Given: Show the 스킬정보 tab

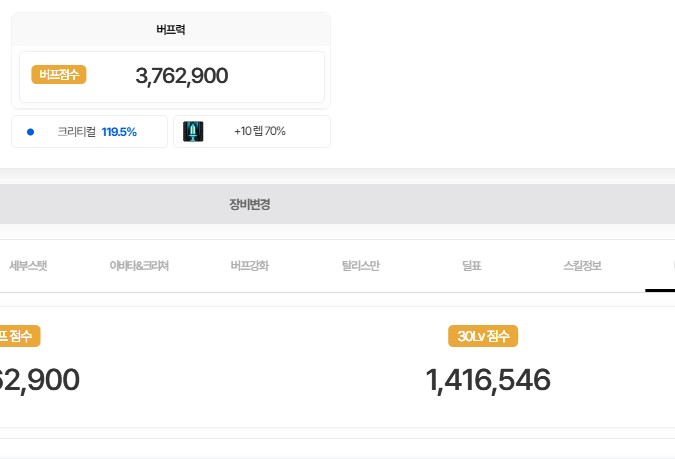Looking at the screenshot, I should coord(582,266).
